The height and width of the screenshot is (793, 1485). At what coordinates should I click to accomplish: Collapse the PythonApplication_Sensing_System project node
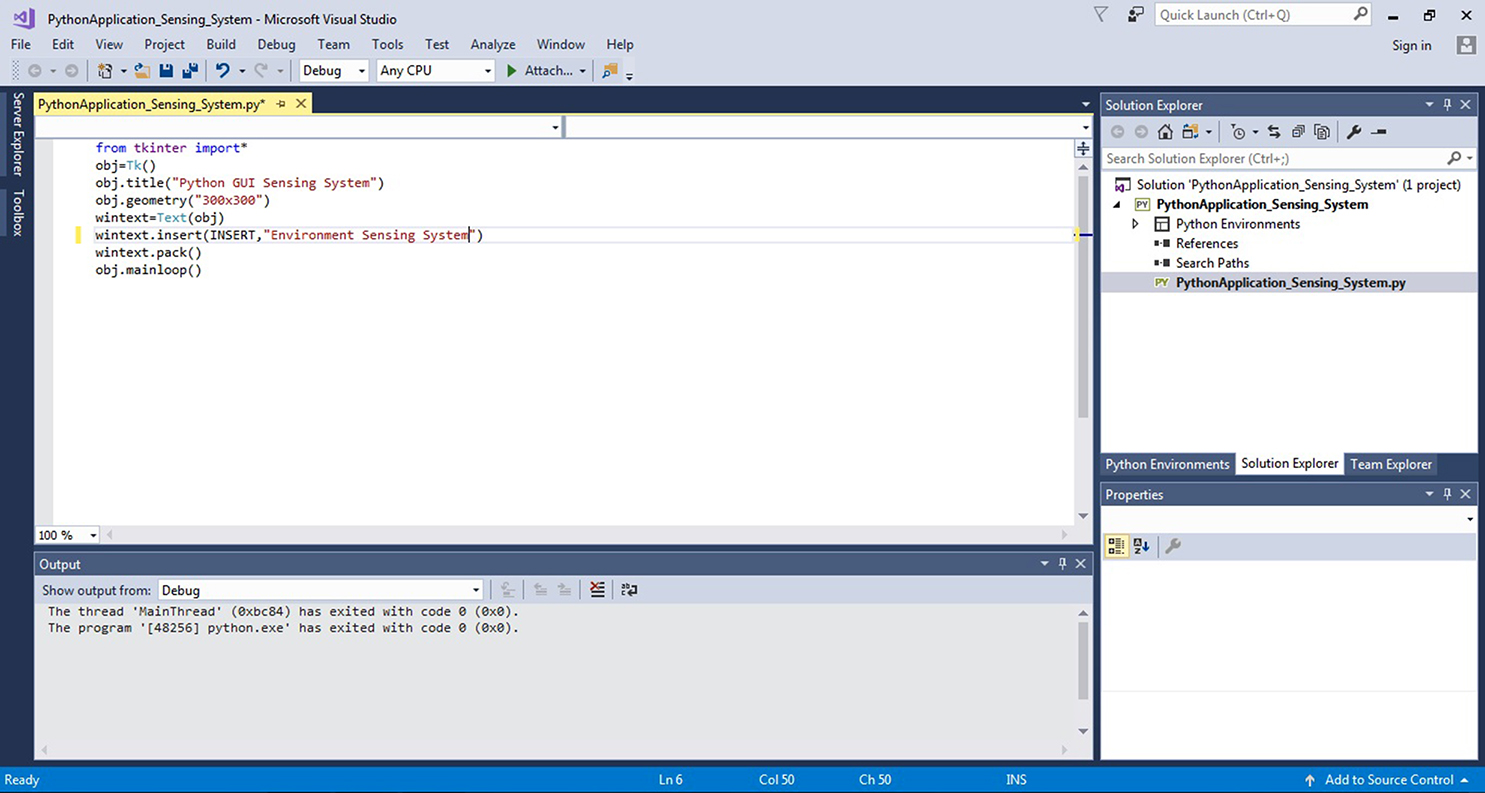point(1119,205)
